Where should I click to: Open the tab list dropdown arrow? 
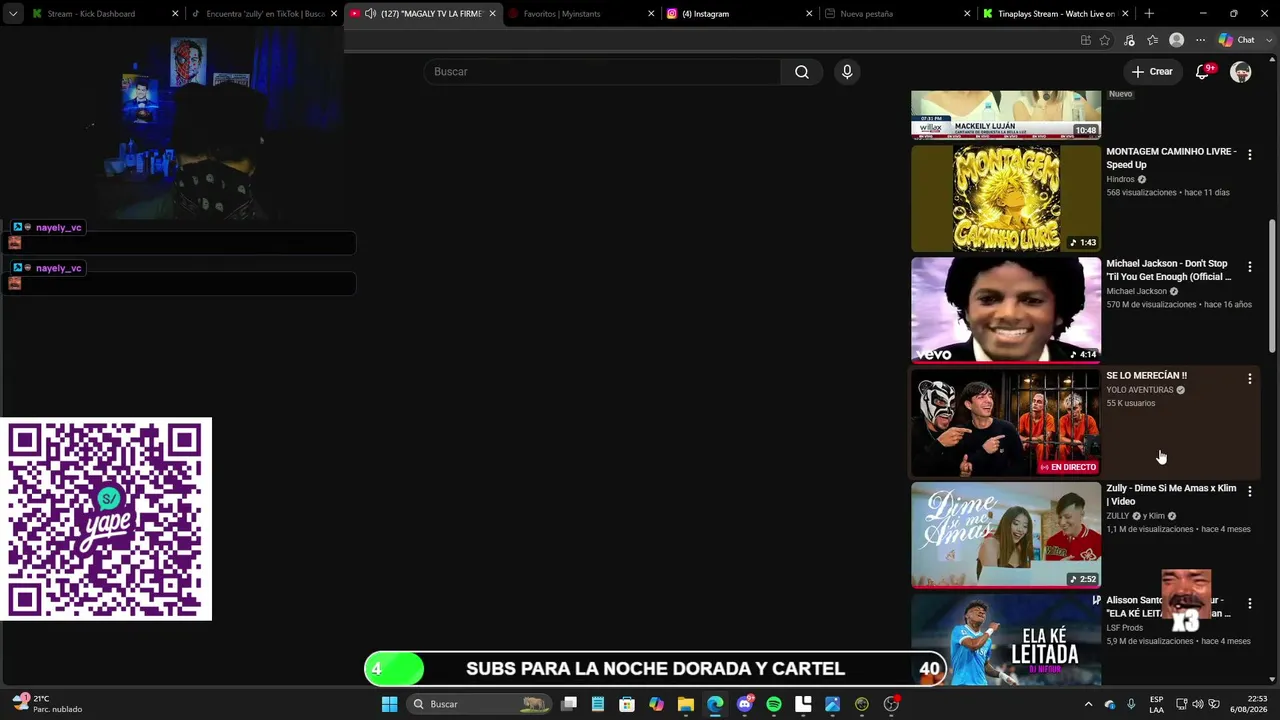(x=12, y=14)
